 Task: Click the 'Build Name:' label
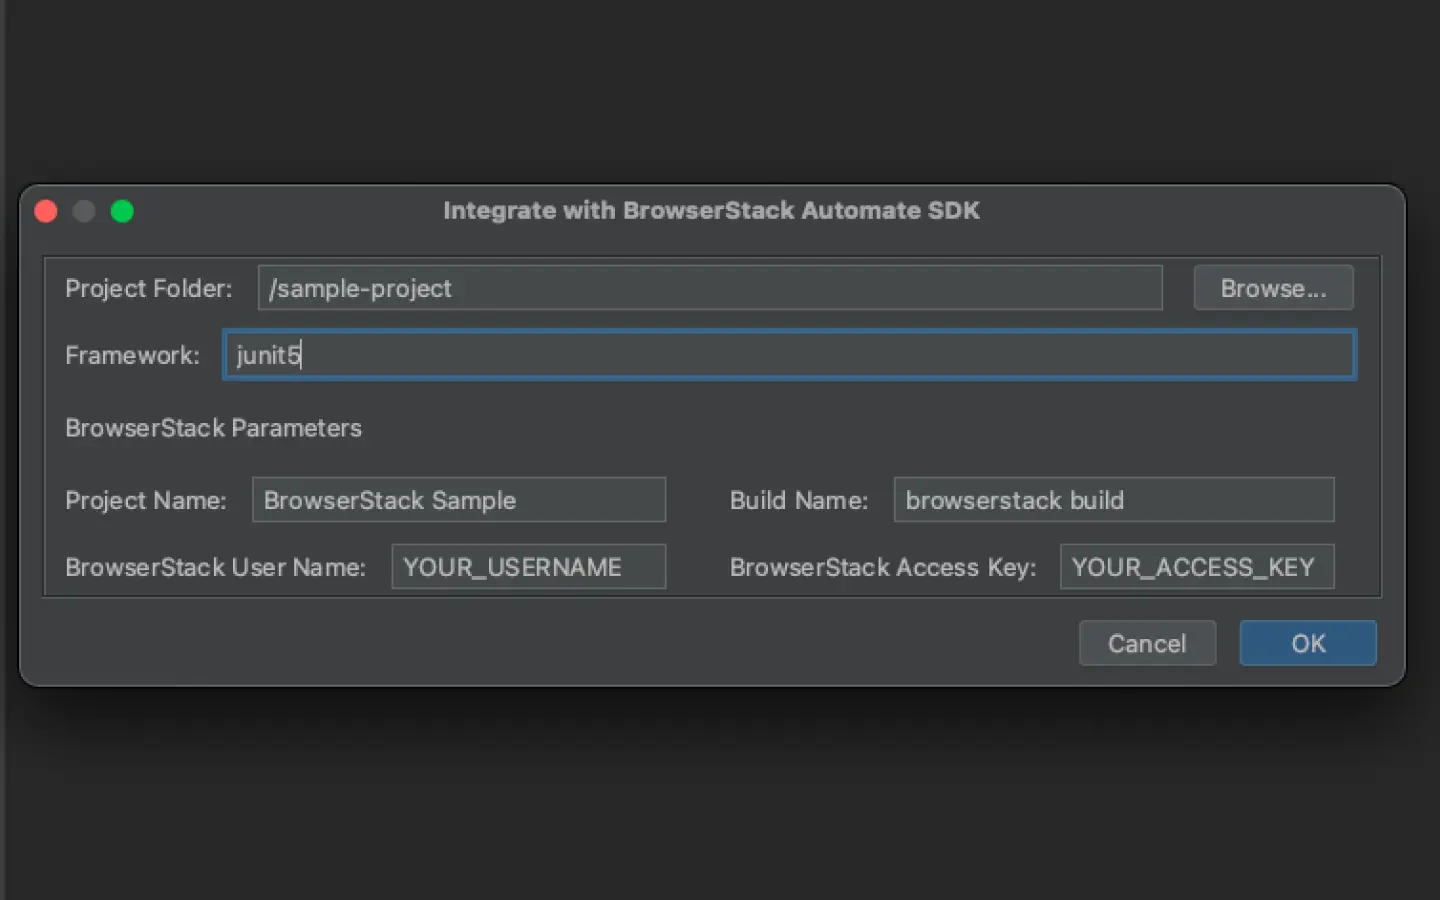[798, 501]
